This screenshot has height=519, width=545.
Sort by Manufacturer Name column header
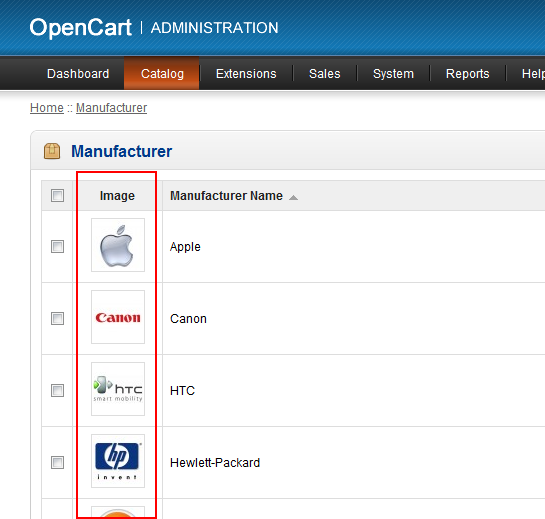tap(226, 196)
